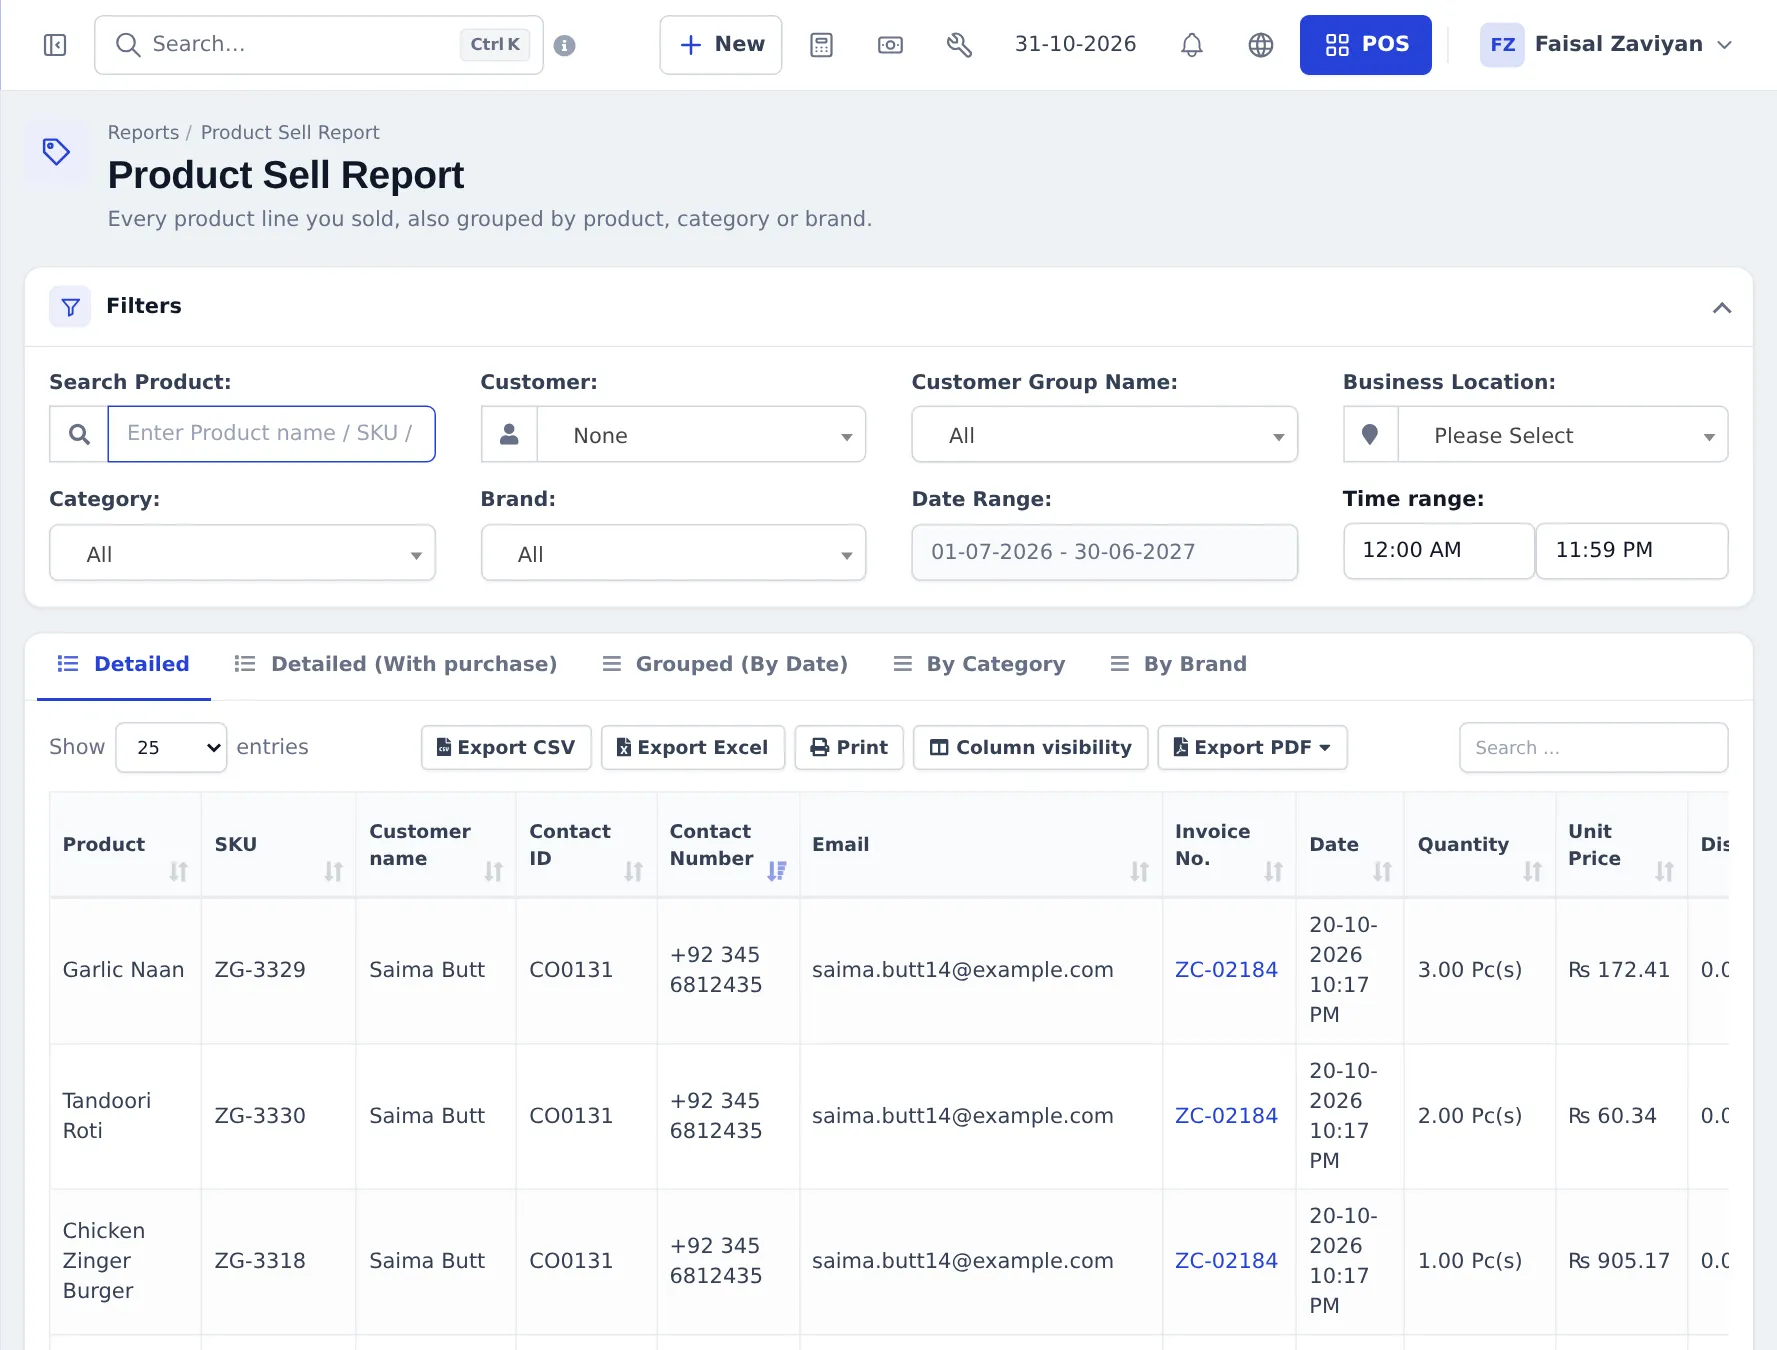Open the Customer dropdown

click(701, 434)
